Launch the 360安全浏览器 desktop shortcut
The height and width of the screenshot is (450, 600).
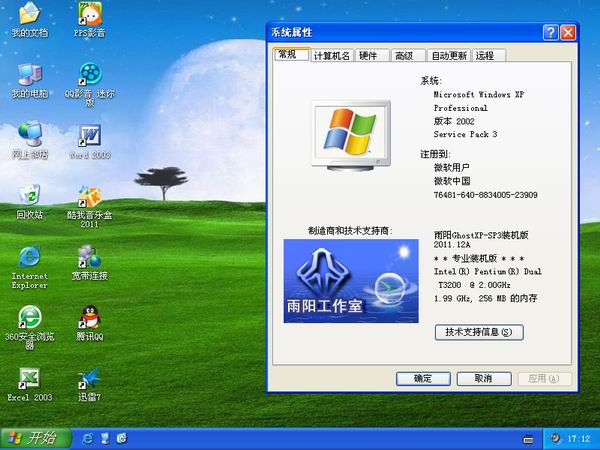tap(29, 328)
